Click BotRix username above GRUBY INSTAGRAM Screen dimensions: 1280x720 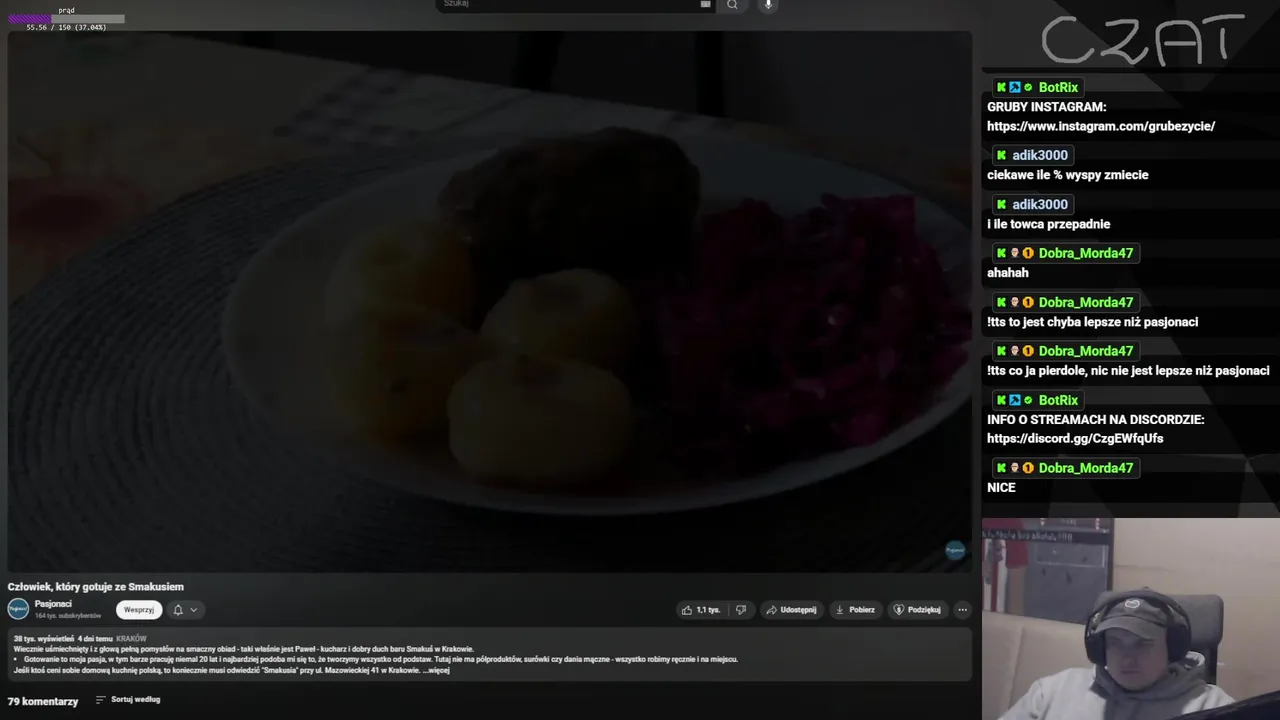(x=1058, y=88)
